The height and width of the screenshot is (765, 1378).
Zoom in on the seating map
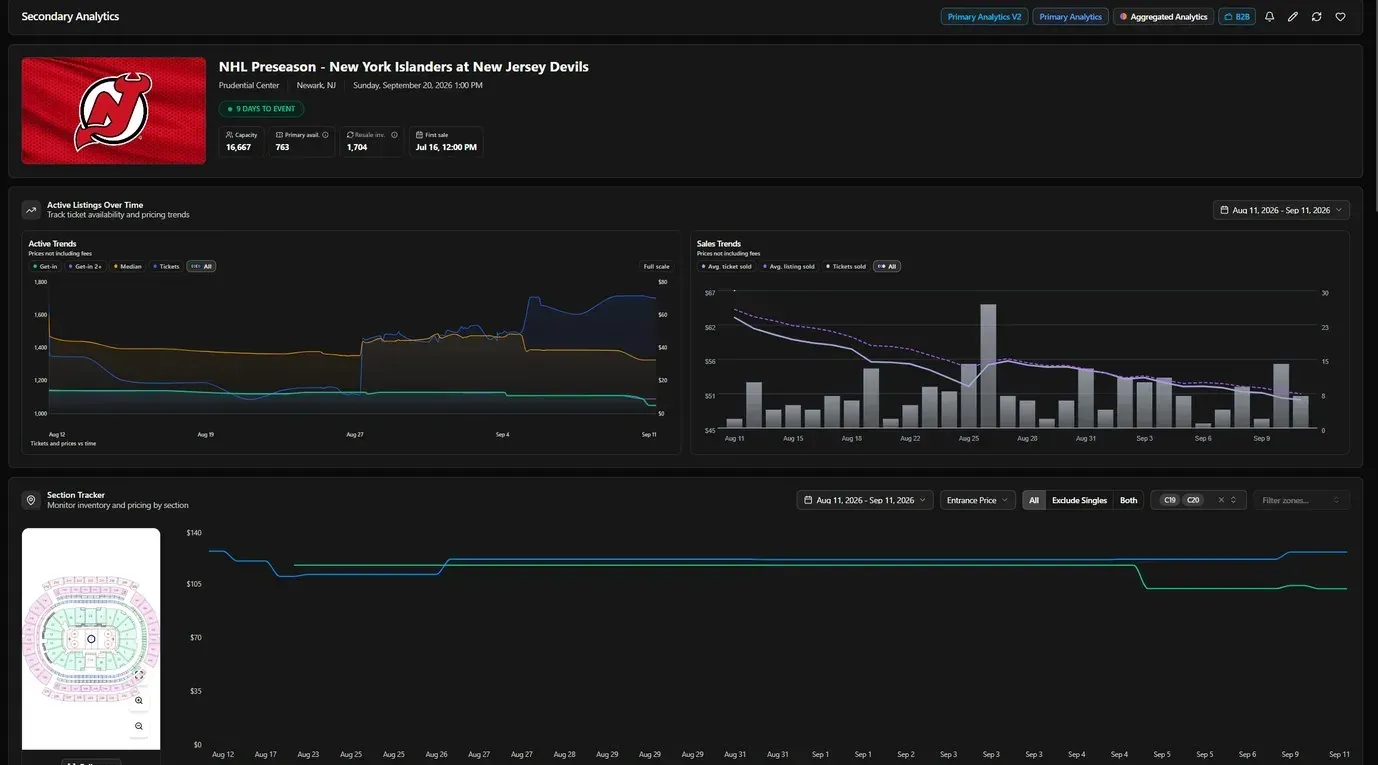[139, 701]
